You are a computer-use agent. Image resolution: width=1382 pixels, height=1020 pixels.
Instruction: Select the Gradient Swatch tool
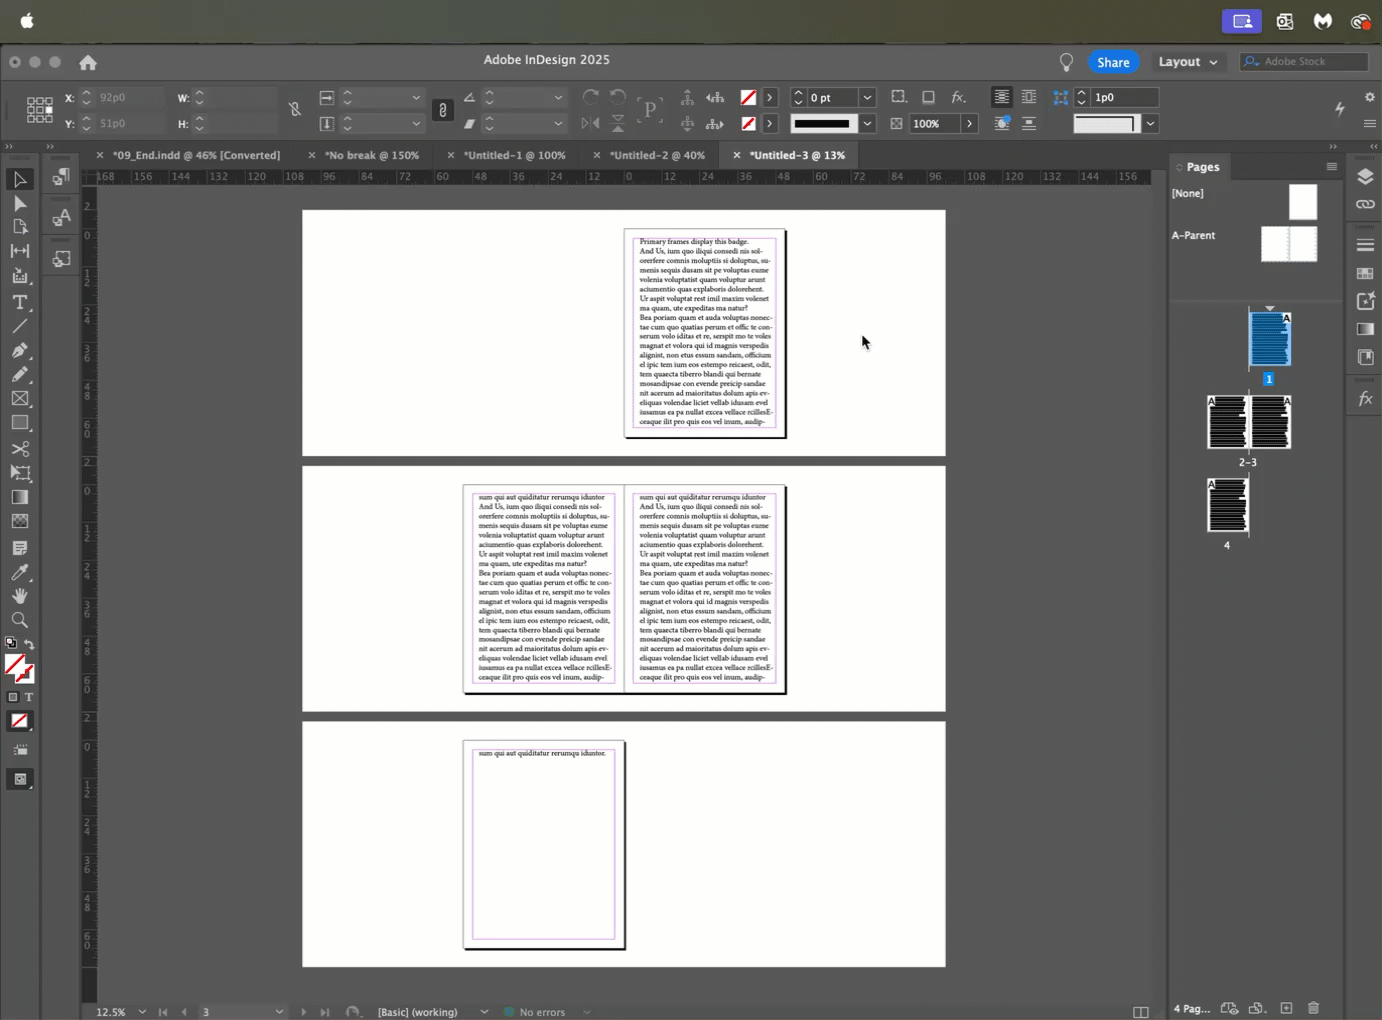click(x=20, y=497)
